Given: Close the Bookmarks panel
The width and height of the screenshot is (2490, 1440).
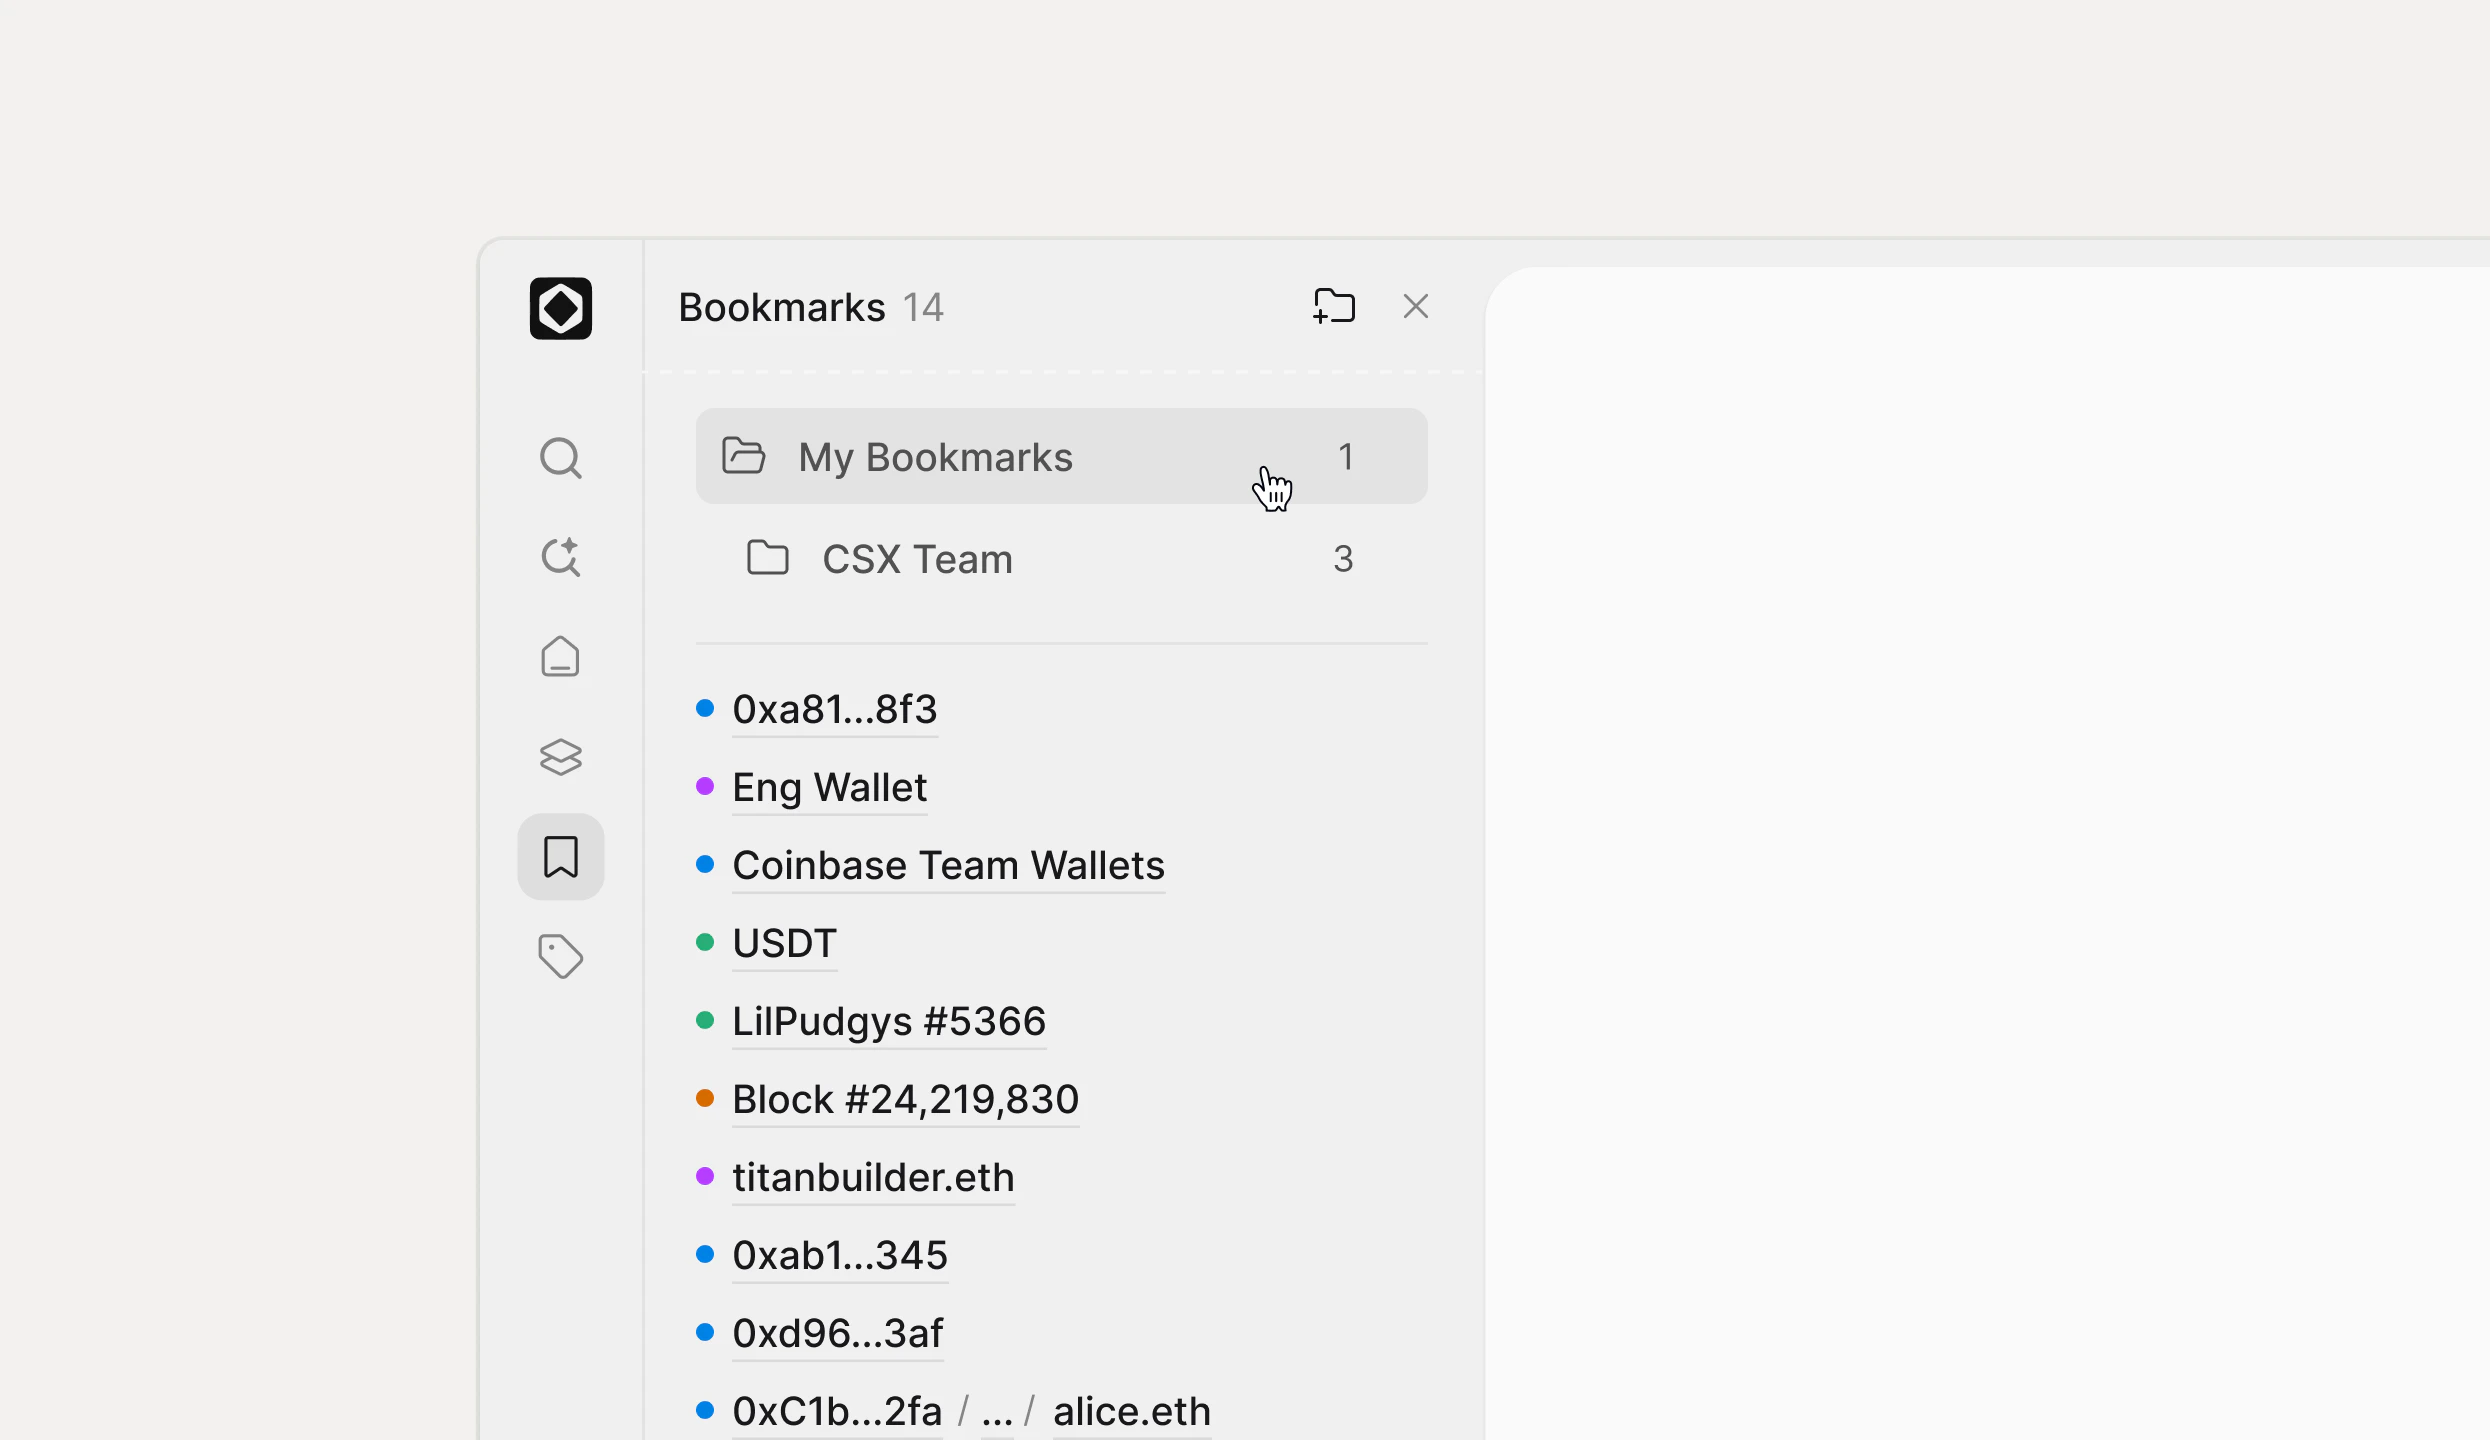Looking at the screenshot, I should [x=1415, y=306].
